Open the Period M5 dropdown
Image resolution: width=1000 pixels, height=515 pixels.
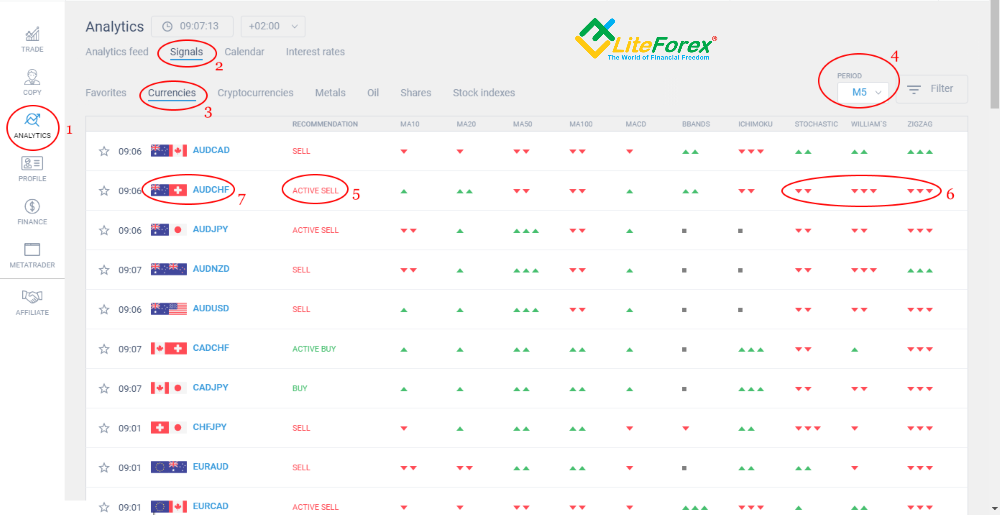[x=863, y=92]
